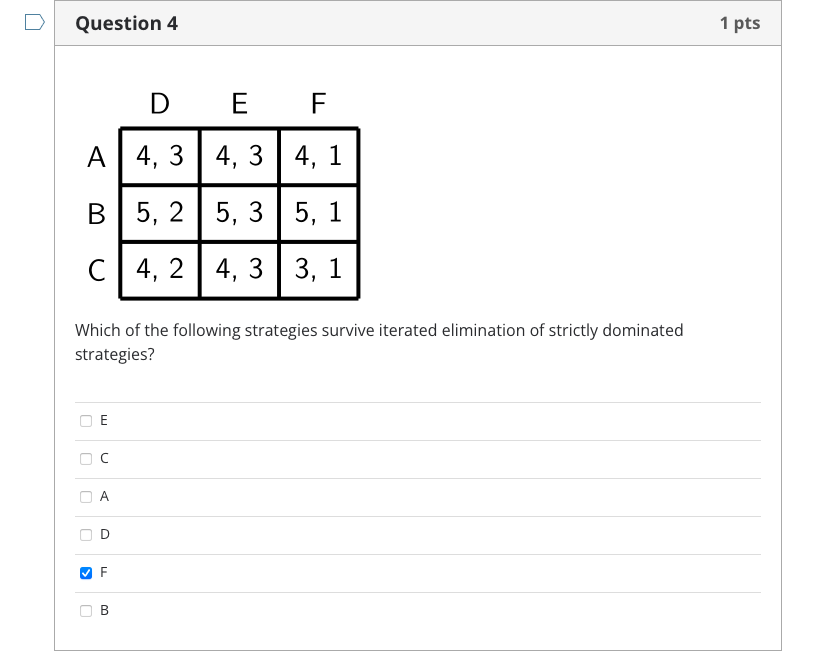Select the F answer label
Viewport: 825px width, 671px height.
(x=103, y=572)
